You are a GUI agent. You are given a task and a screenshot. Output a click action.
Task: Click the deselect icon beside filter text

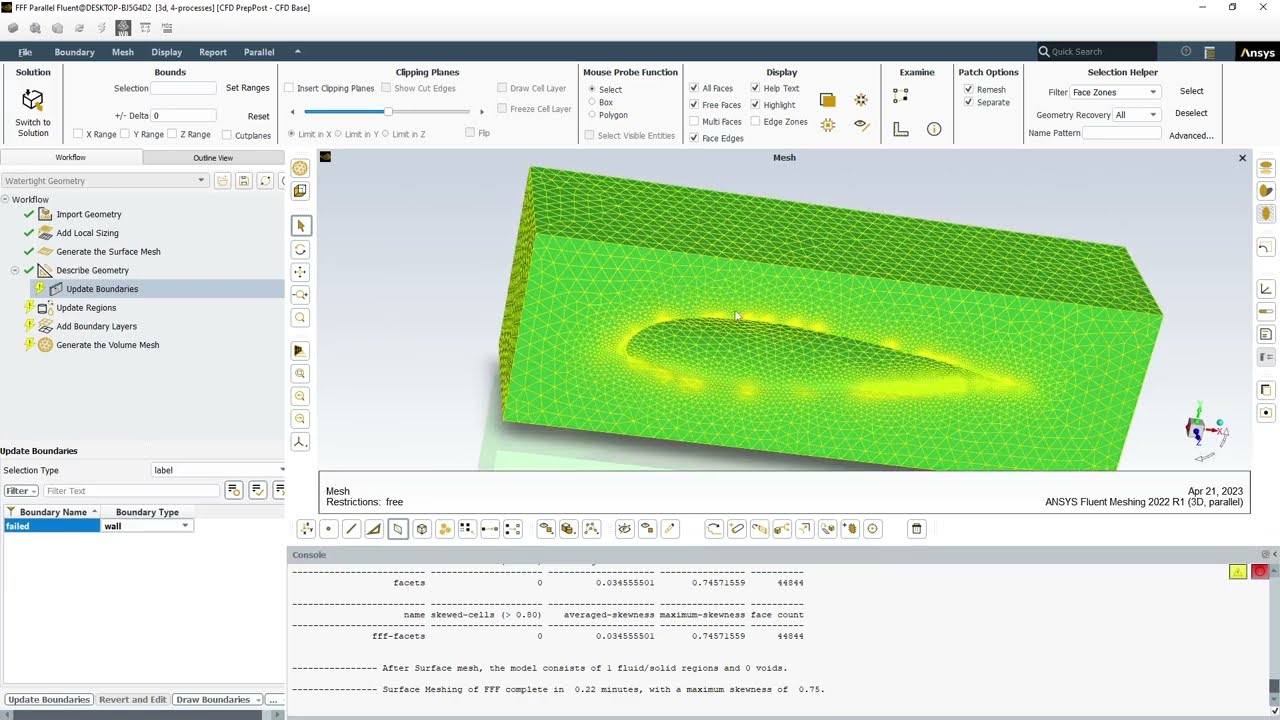(279, 490)
